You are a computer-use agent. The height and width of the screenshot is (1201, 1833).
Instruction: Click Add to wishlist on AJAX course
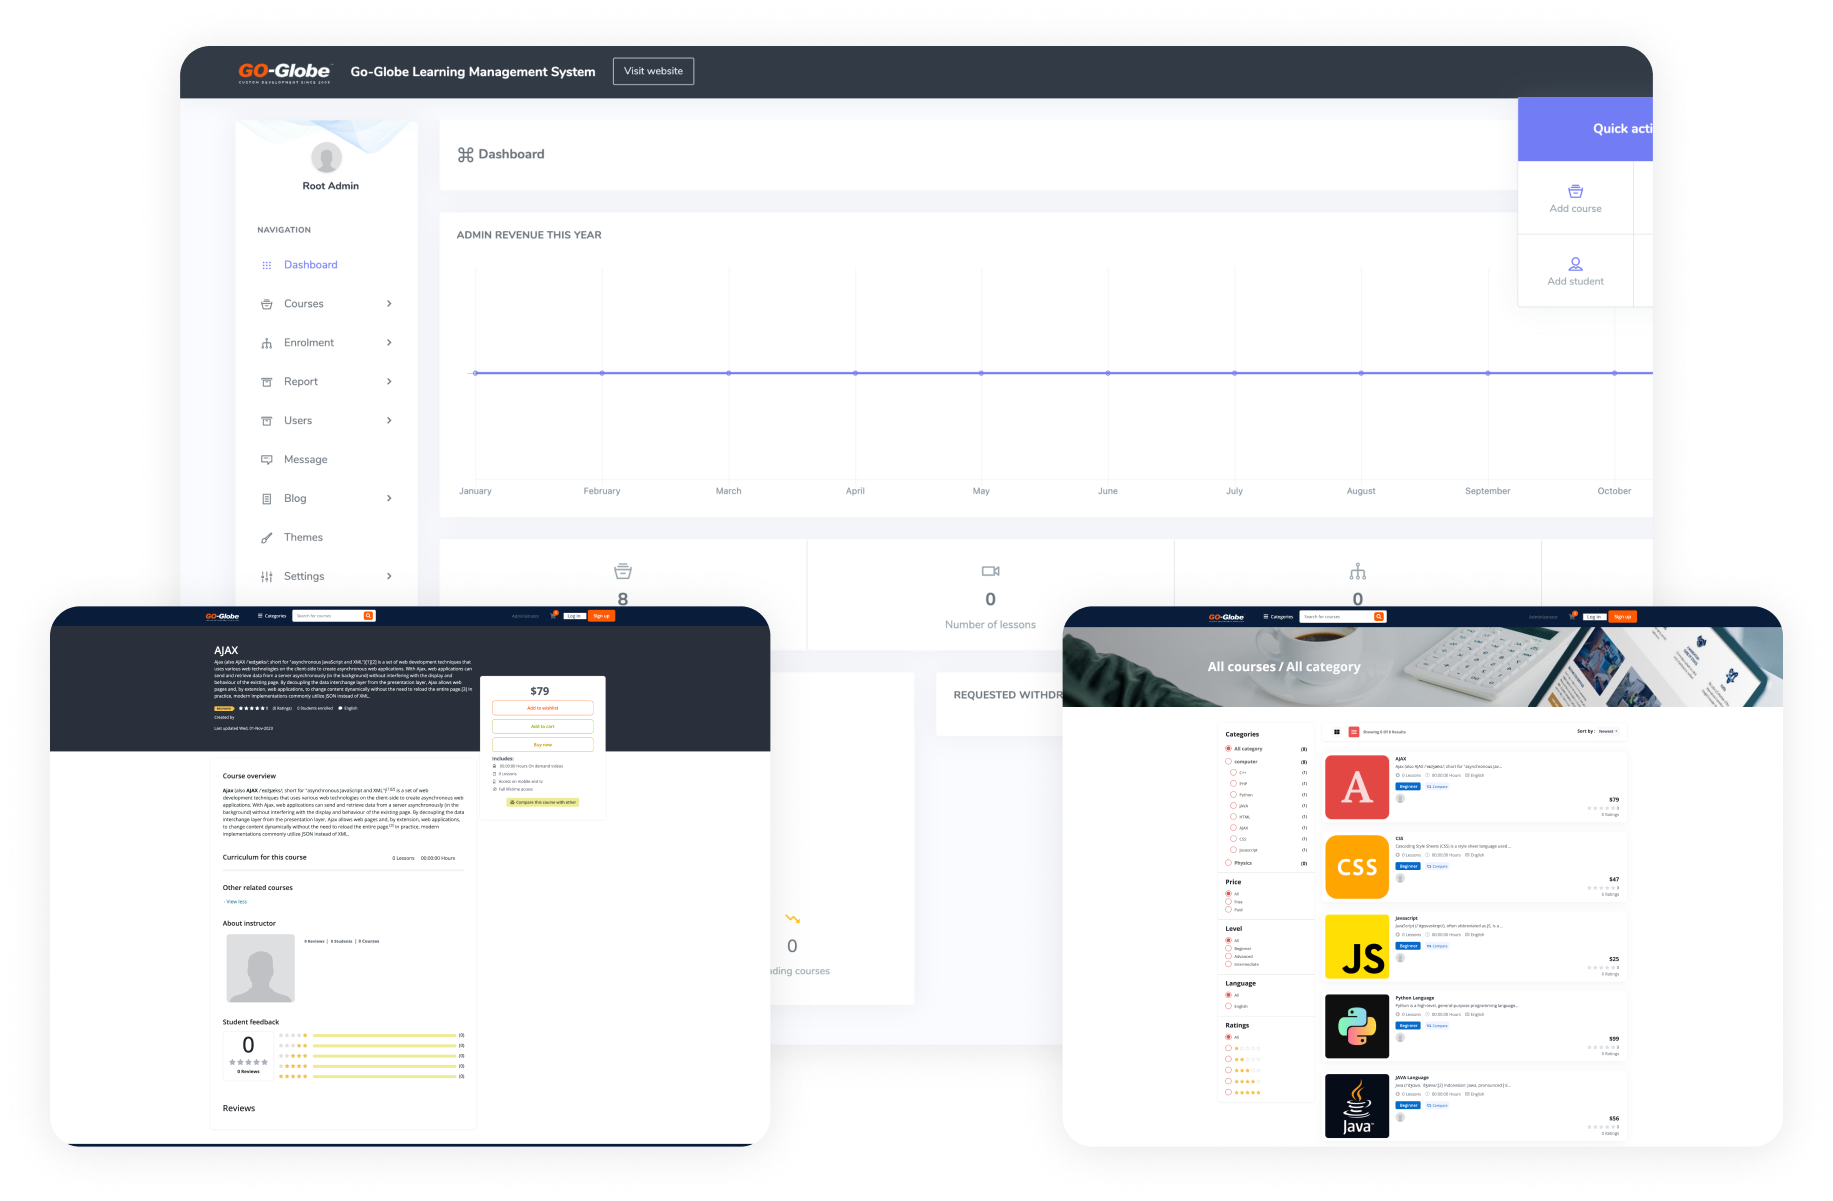point(542,708)
